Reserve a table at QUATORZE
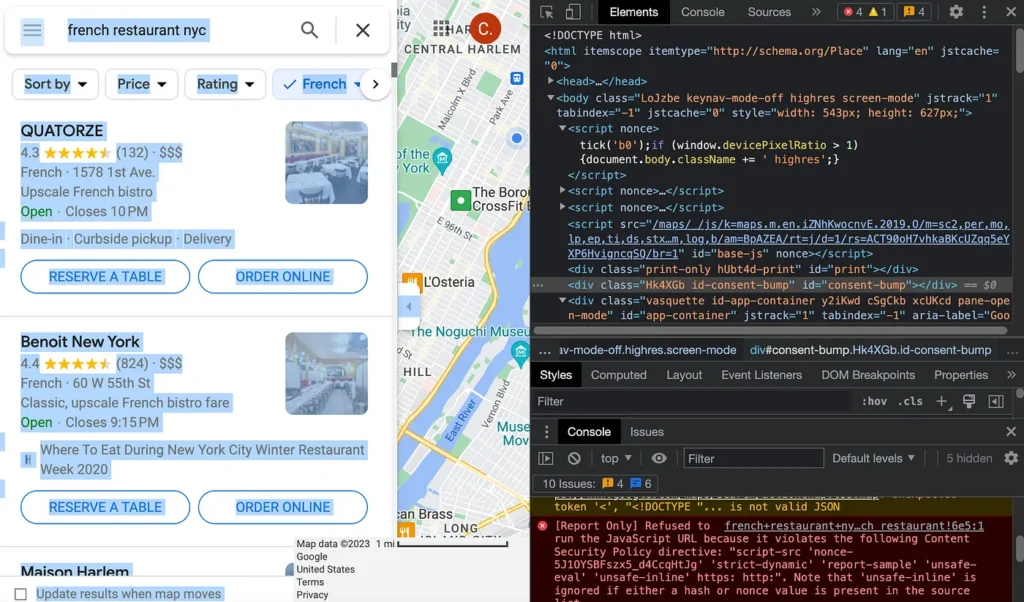 [x=105, y=277]
